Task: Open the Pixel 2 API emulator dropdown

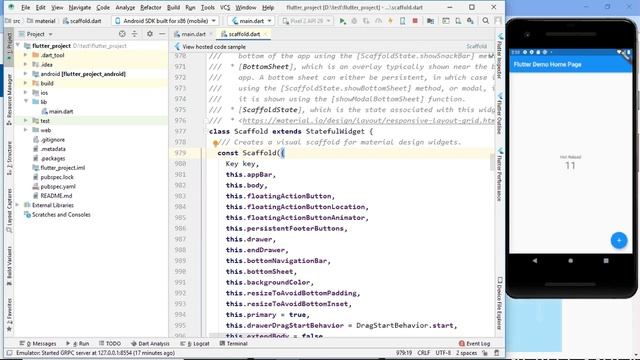Action: 306,21
